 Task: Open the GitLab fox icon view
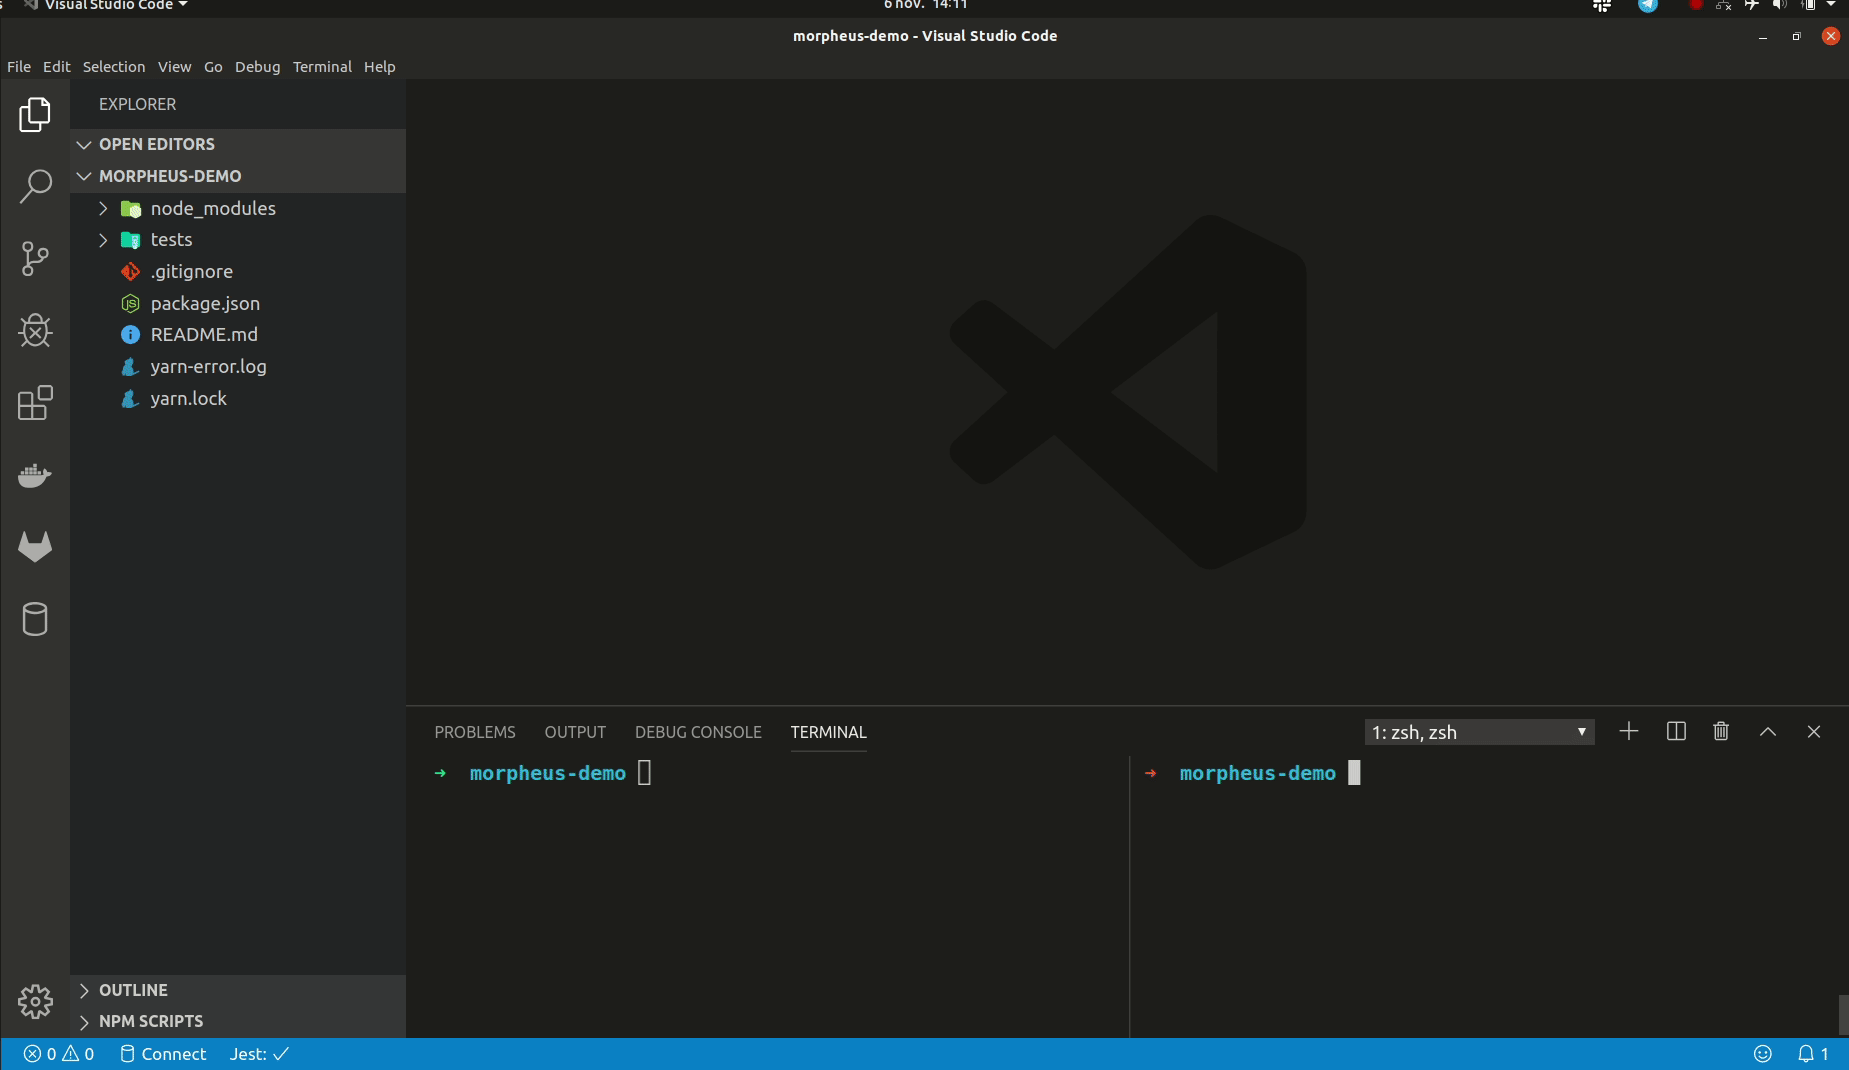pos(35,546)
